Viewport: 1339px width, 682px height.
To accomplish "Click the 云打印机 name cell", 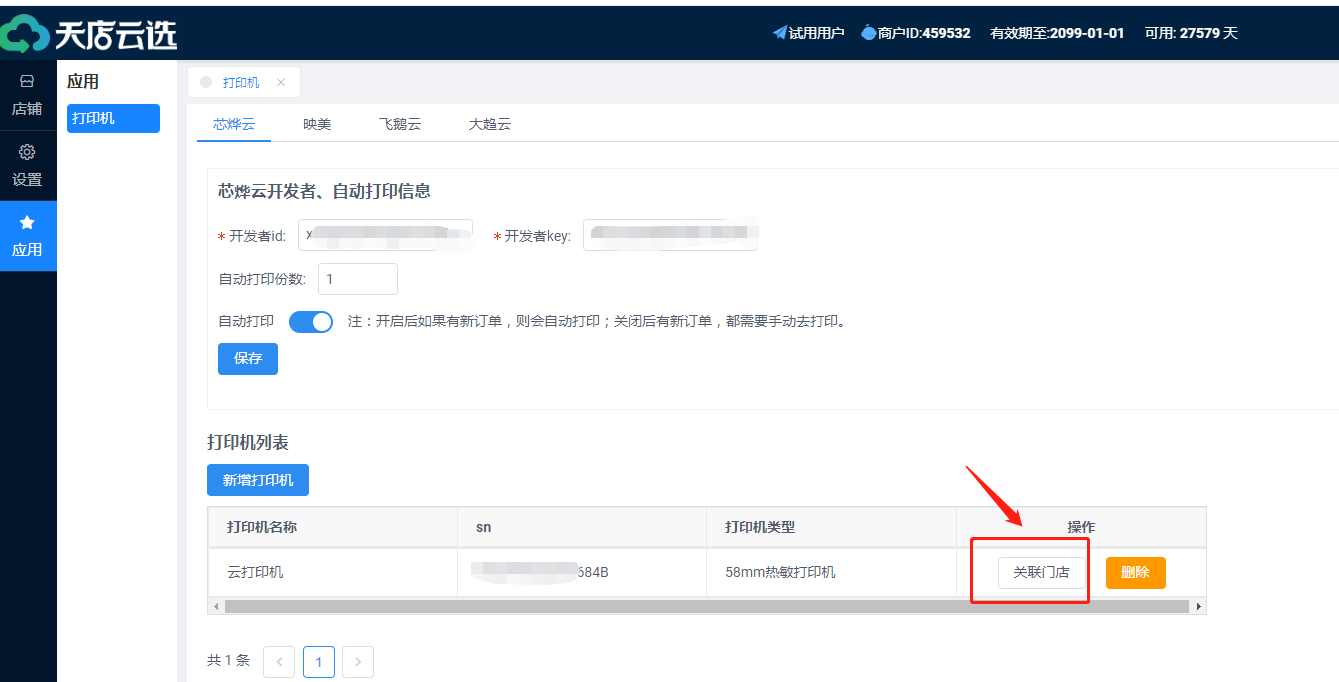I will [x=333, y=572].
